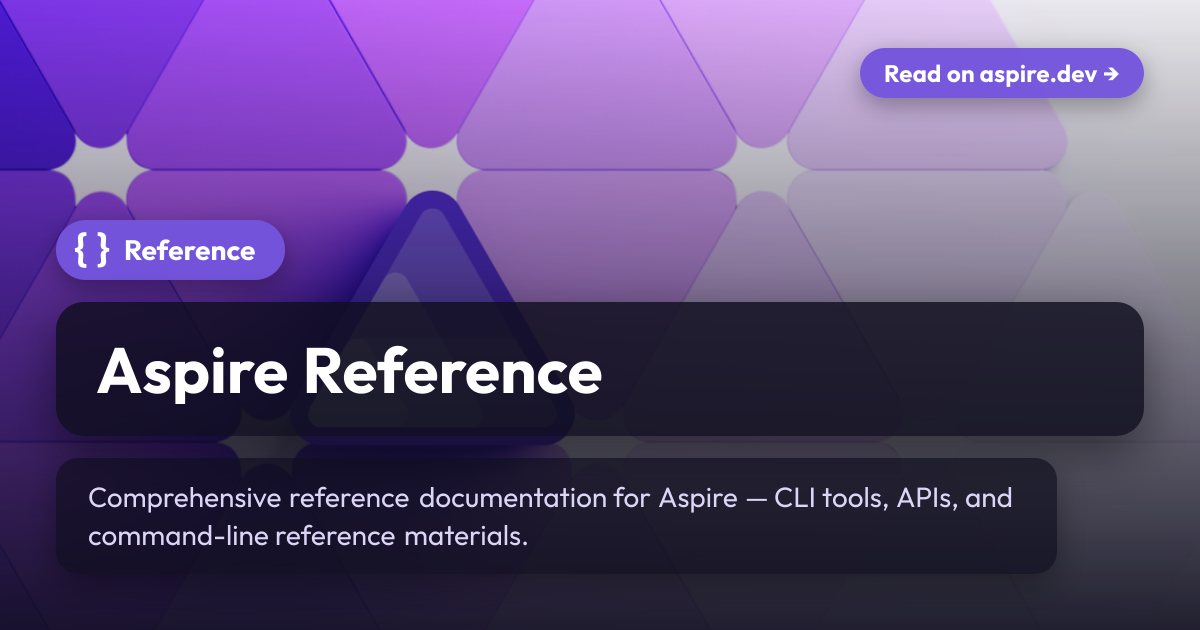Click the 'Comprehensive reference documentation' description text
Image resolution: width=1200 pixels, height=630 pixels.
click(550, 516)
